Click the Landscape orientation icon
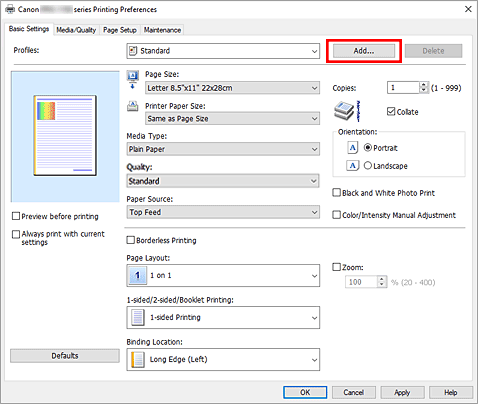This screenshot has height=404, width=478. (x=353, y=165)
